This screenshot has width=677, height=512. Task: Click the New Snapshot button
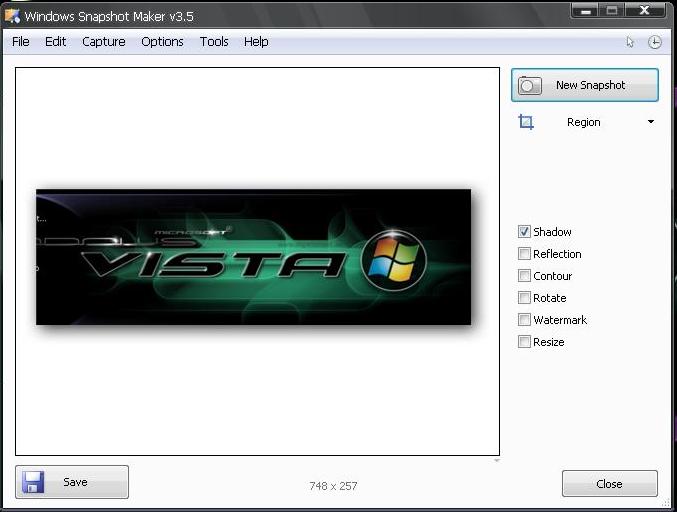point(585,85)
